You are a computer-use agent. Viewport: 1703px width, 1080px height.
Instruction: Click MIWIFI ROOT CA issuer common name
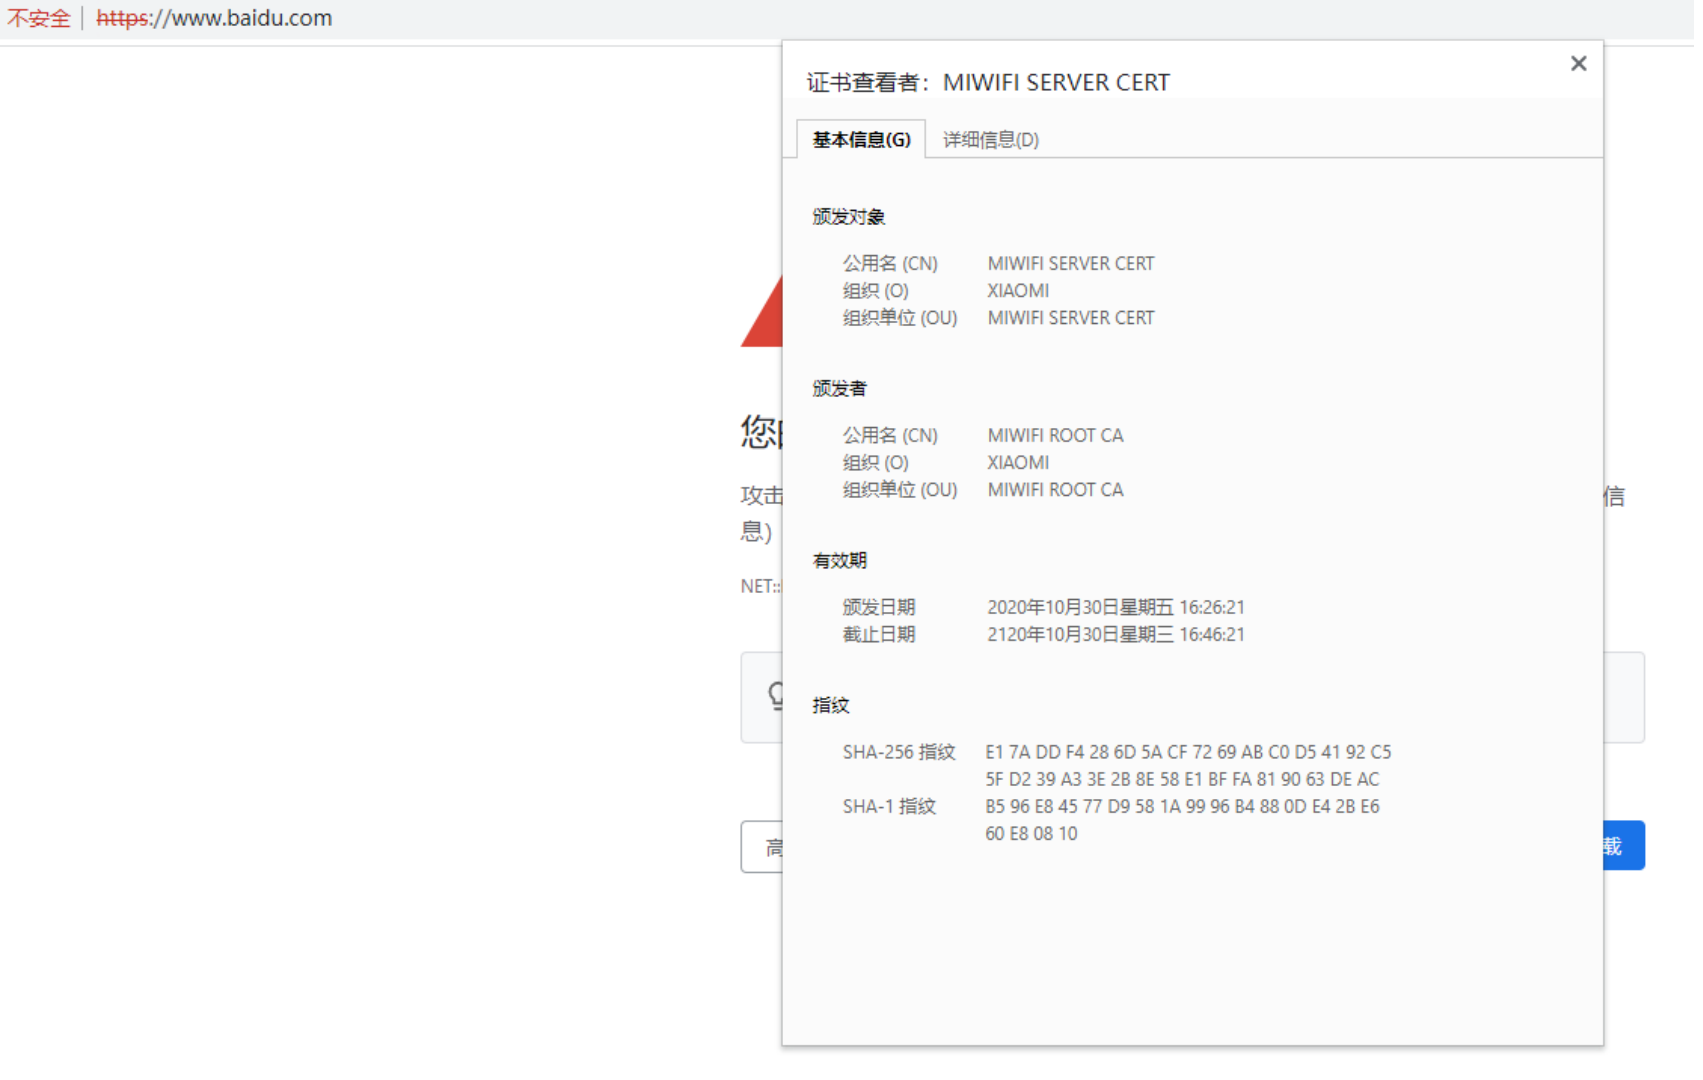coord(1054,435)
